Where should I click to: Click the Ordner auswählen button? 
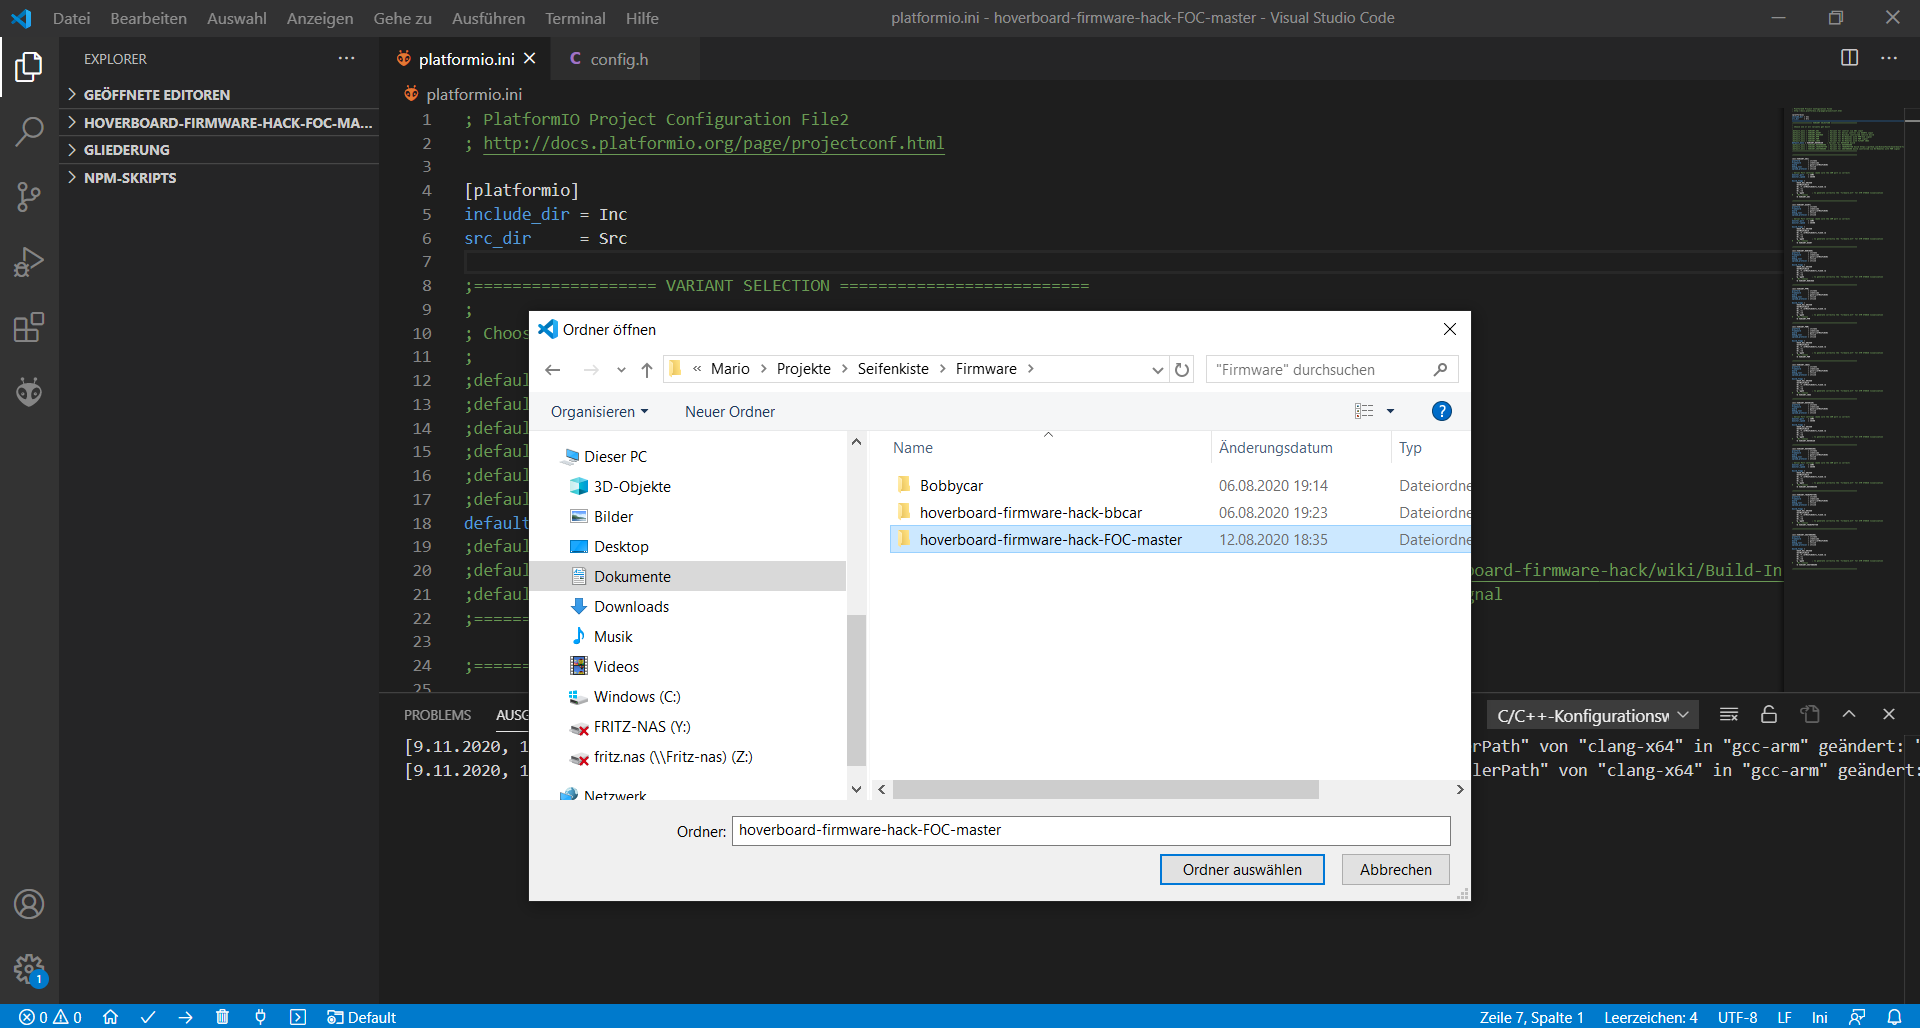(x=1241, y=870)
